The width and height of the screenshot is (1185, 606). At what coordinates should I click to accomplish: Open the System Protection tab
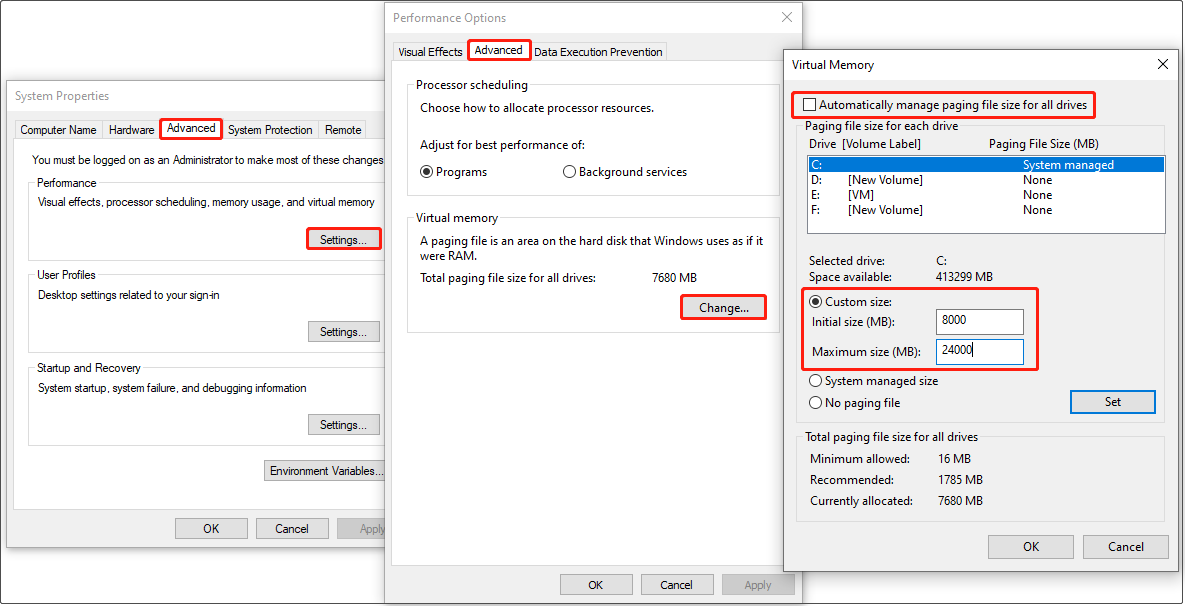270,130
